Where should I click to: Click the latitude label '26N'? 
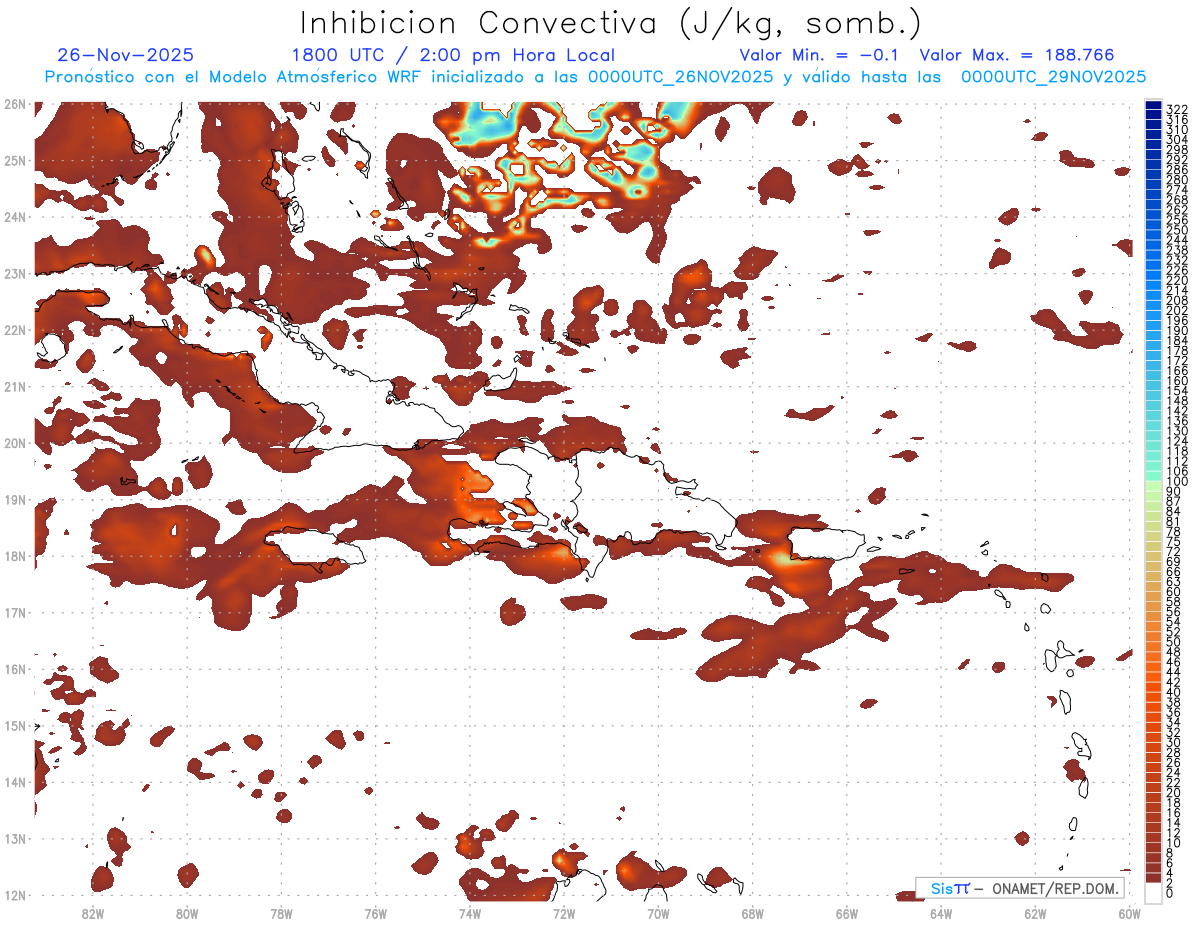coord(15,104)
